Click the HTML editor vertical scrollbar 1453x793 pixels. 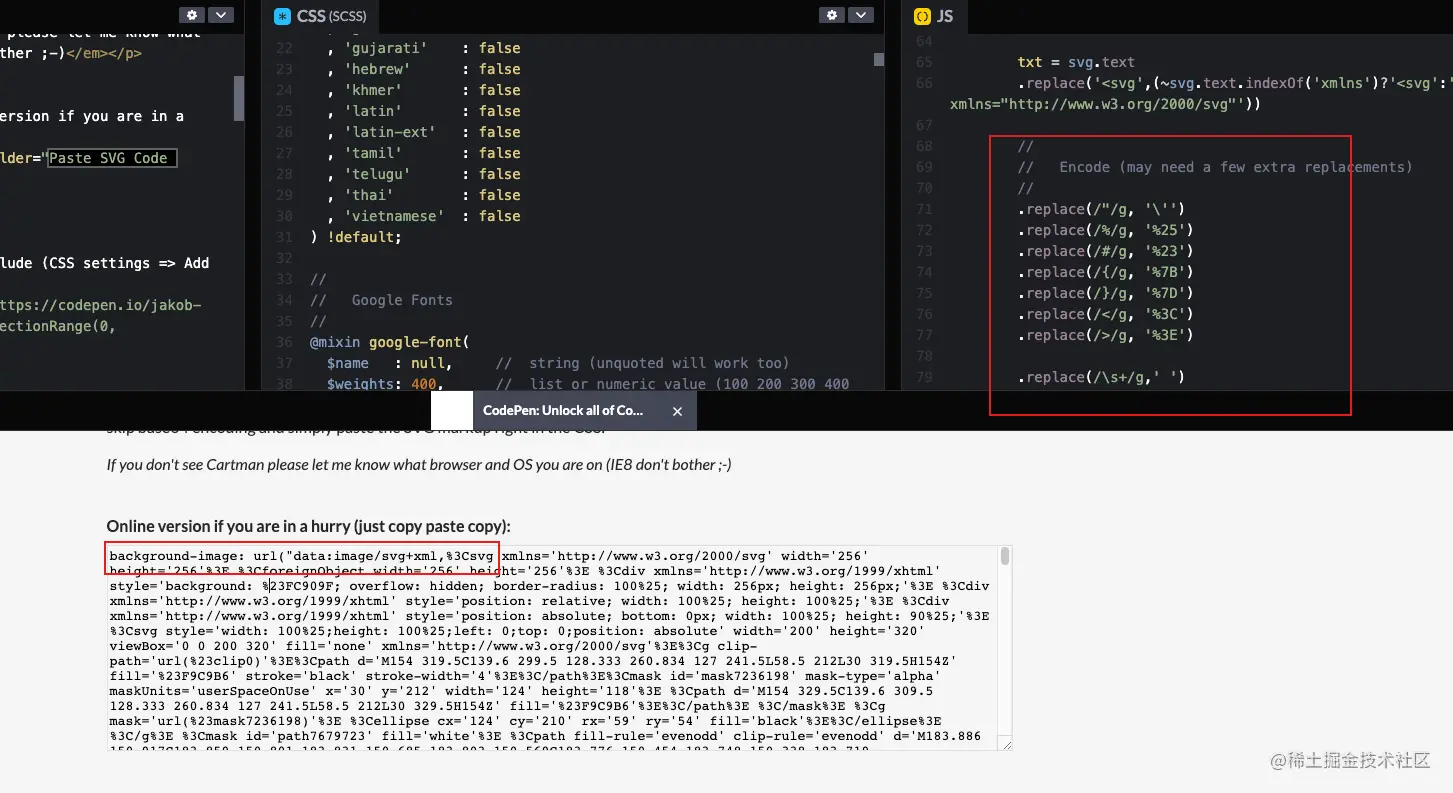tap(239, 98)
